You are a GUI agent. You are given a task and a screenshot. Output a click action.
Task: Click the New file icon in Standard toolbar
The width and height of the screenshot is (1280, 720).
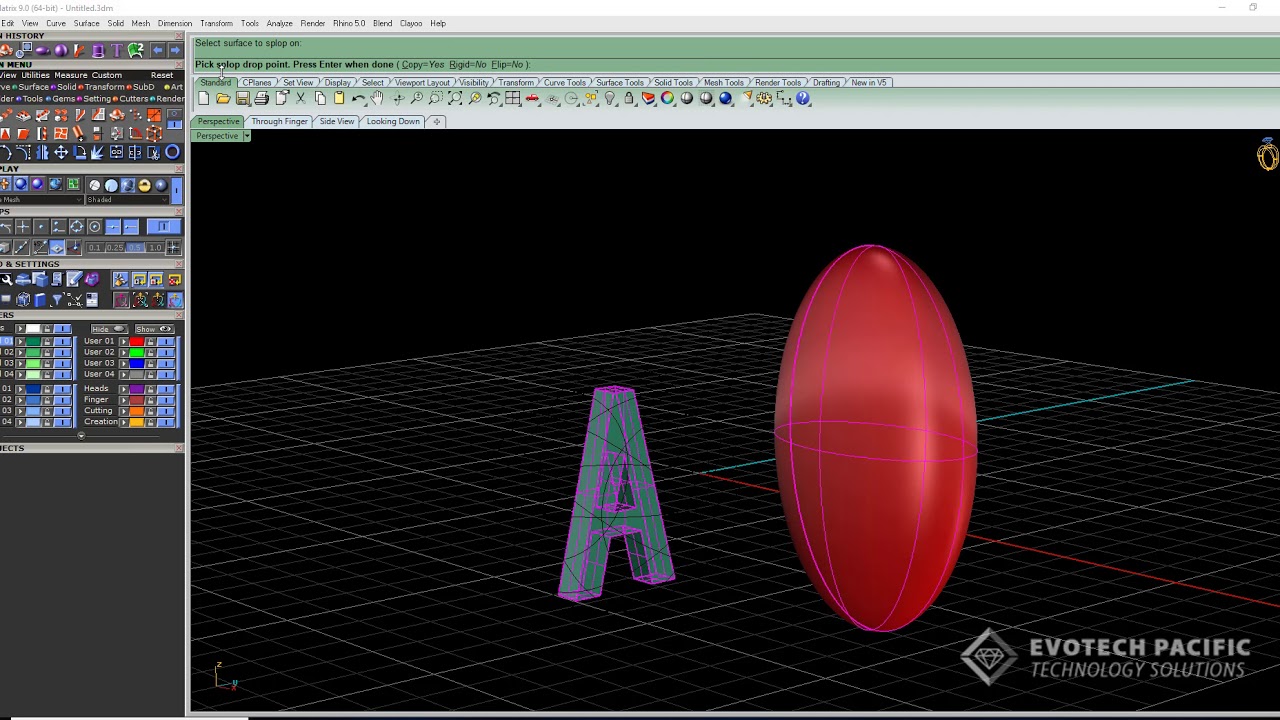click(x=204, y=98)
